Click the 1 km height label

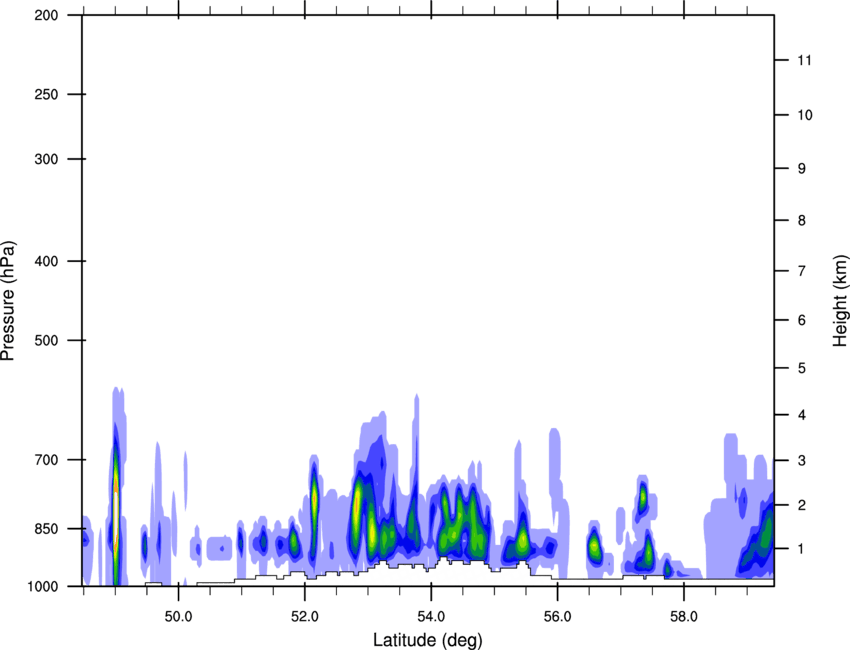tap(802, 549)
